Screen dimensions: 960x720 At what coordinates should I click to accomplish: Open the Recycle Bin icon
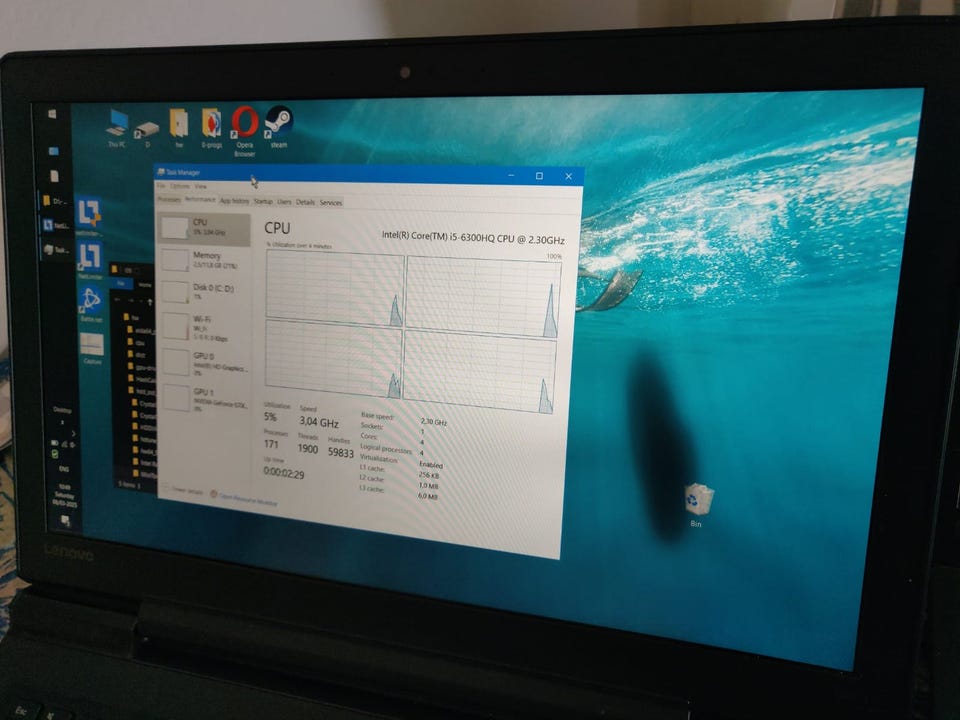[x=698, y=504]
